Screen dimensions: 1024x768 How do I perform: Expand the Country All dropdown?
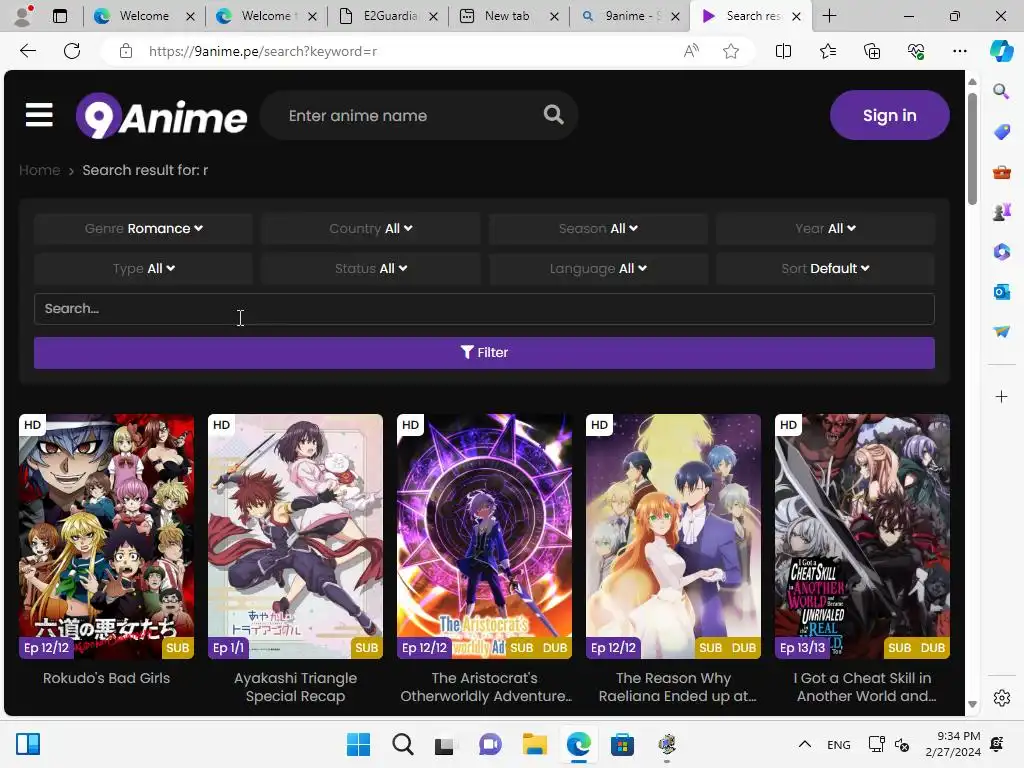[x=370, y=229]
